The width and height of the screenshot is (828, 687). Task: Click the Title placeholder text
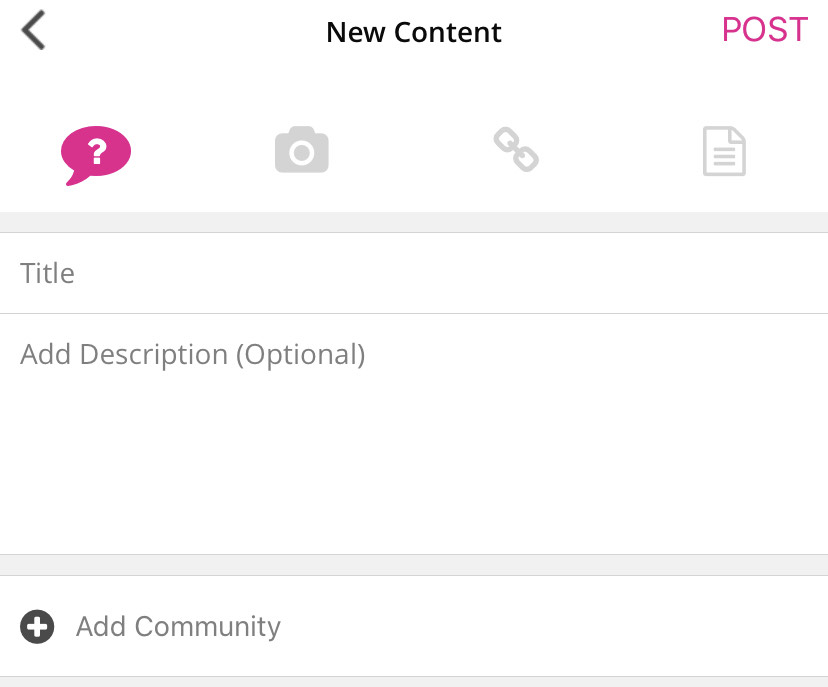(x=48, y=273)
